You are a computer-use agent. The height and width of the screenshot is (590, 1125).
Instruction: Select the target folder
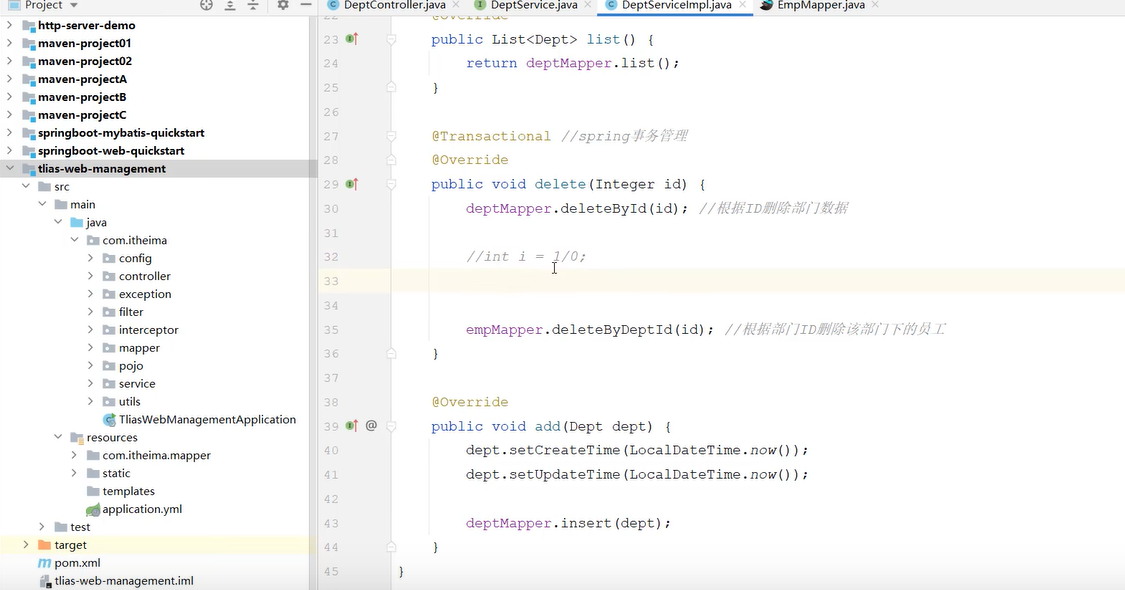coord(70,545)
